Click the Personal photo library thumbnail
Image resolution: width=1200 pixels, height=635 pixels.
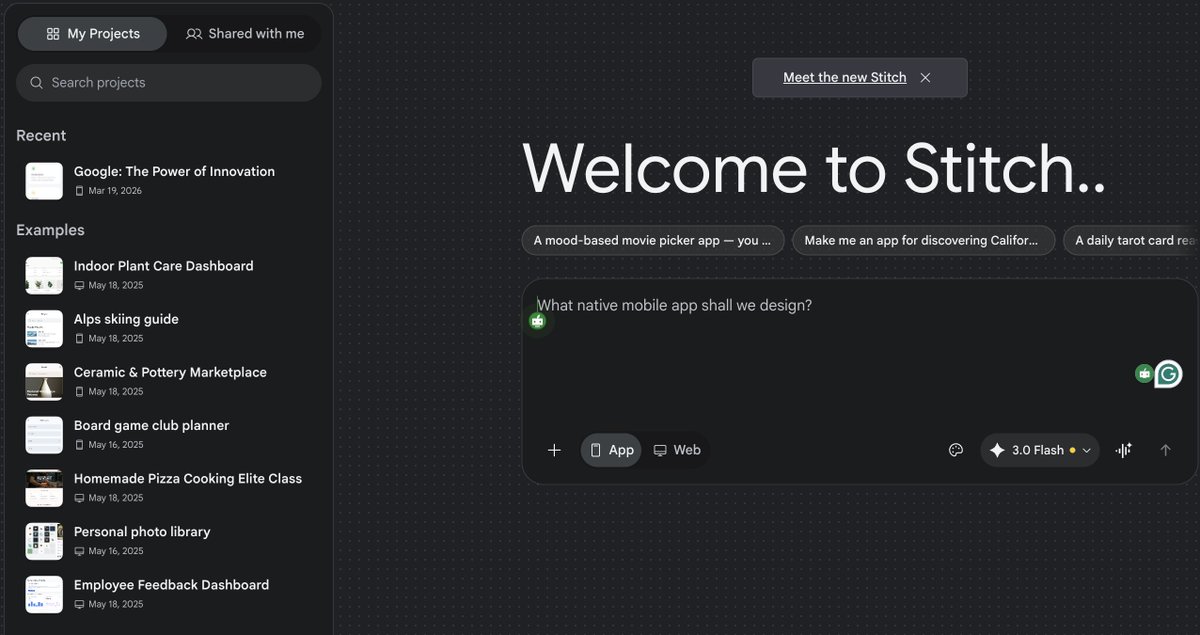44,540
